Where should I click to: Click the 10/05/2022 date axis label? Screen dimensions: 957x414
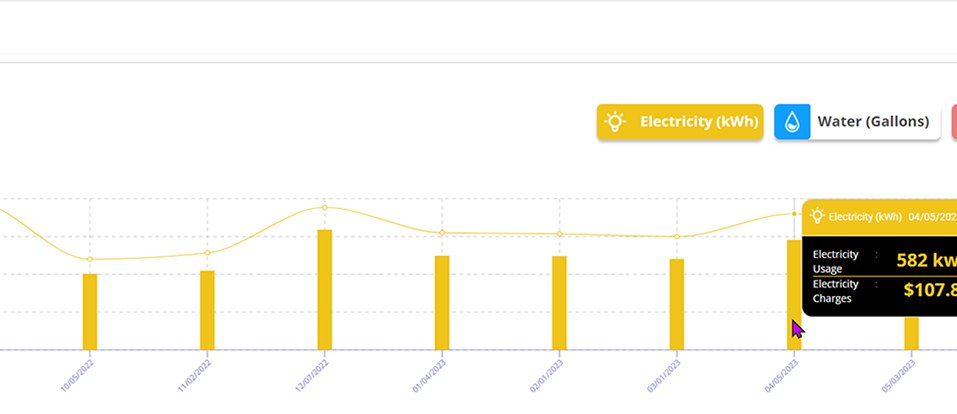pyautogui.click(x=77, y=372)
